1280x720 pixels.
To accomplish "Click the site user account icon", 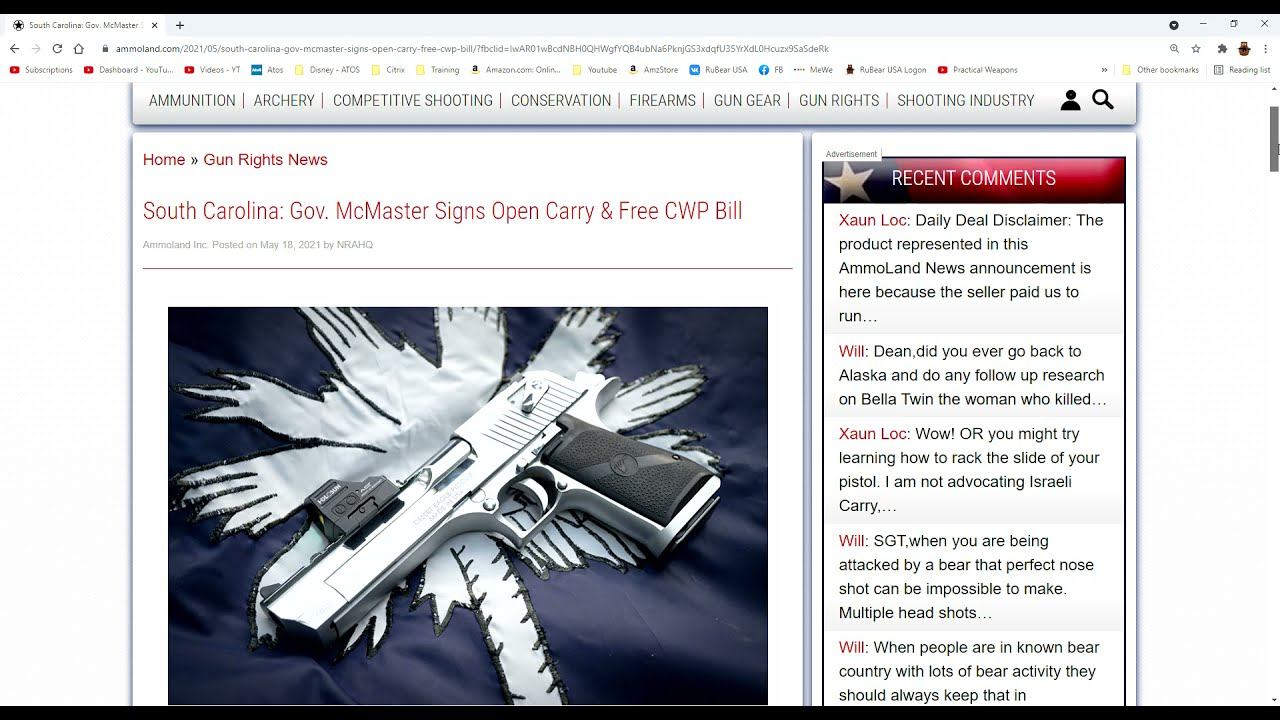I will (x=1070, y=100).
